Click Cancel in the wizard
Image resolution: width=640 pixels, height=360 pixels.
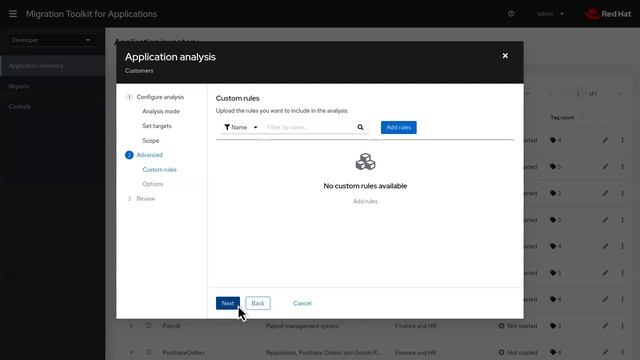302,303
